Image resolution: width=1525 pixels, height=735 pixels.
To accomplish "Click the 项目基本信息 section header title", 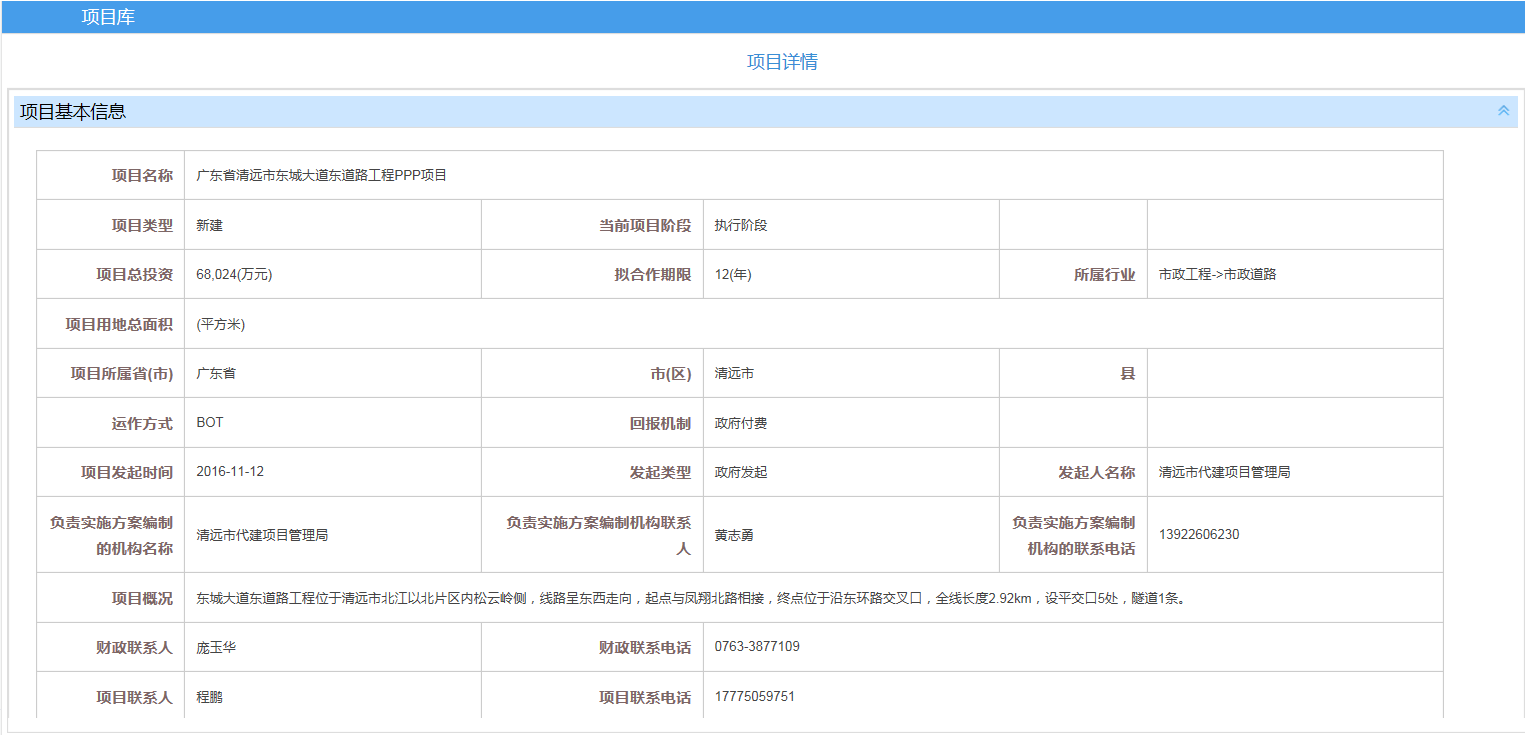I will [x=74, y=112].
